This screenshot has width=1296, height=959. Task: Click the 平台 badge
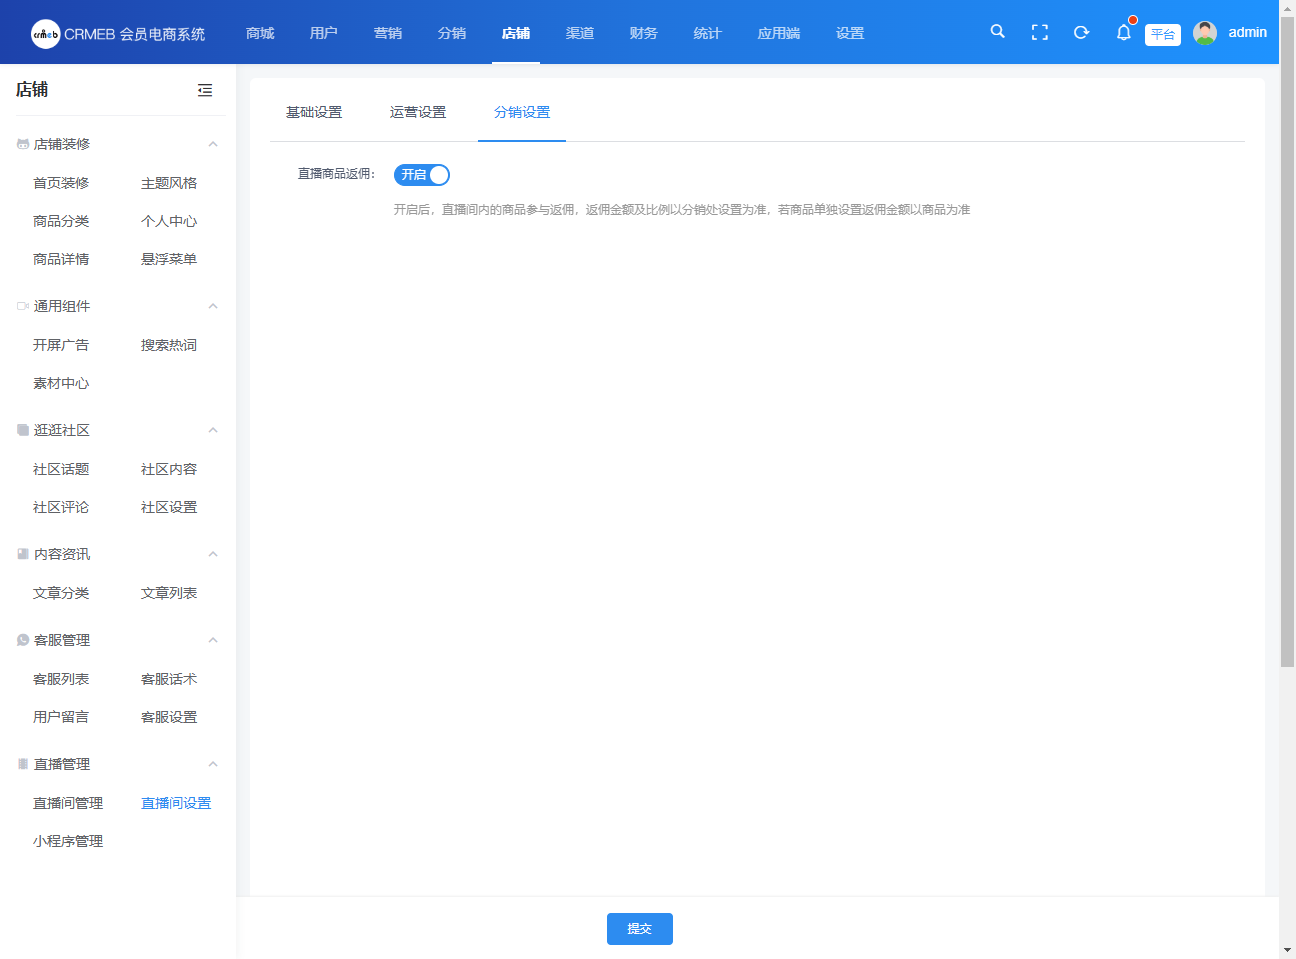(x=1162, y=34)
